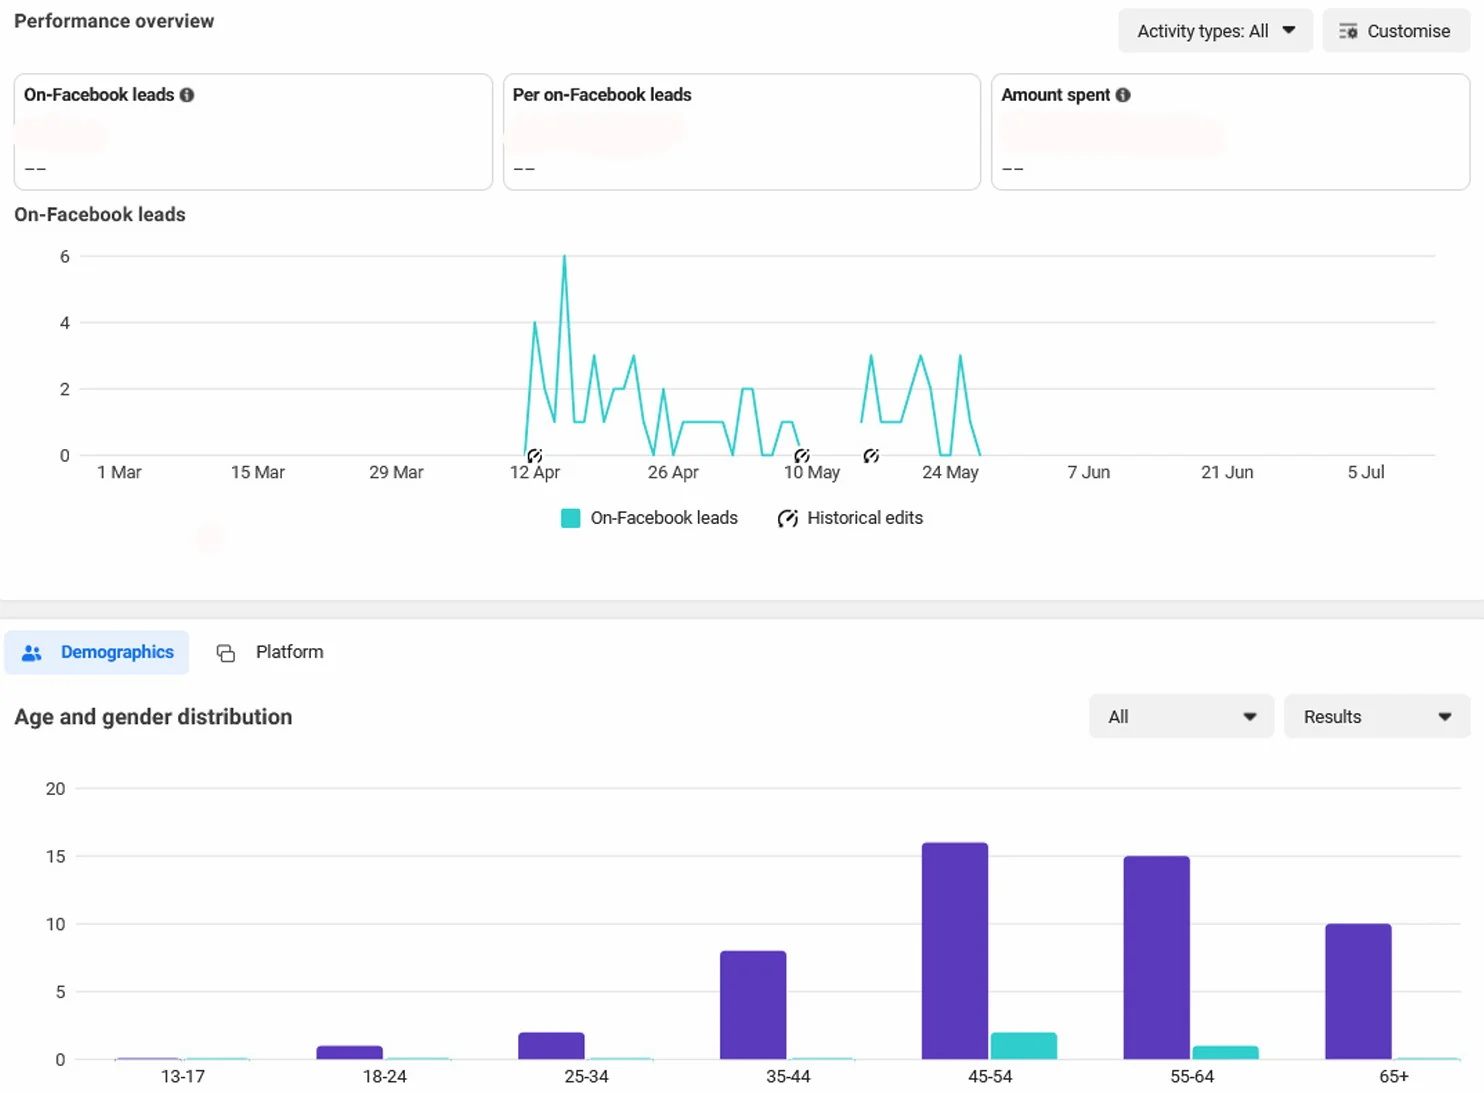Click the purple 45-54 age bar
1484x1093 pixels.
click(x=955, y=951)
